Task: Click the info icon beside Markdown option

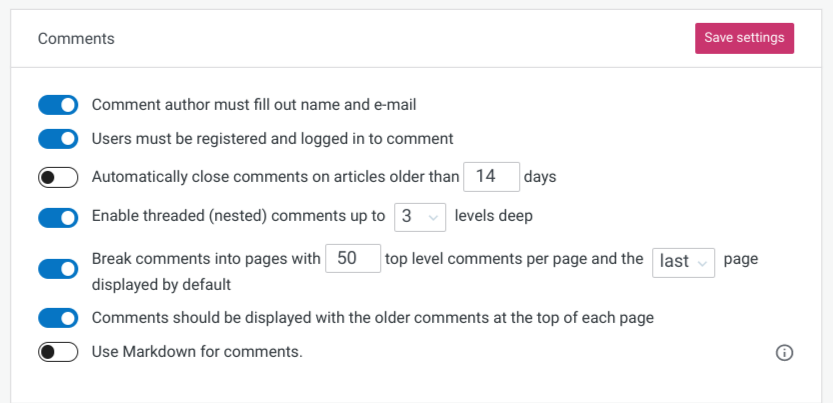Action: [784, 353]
